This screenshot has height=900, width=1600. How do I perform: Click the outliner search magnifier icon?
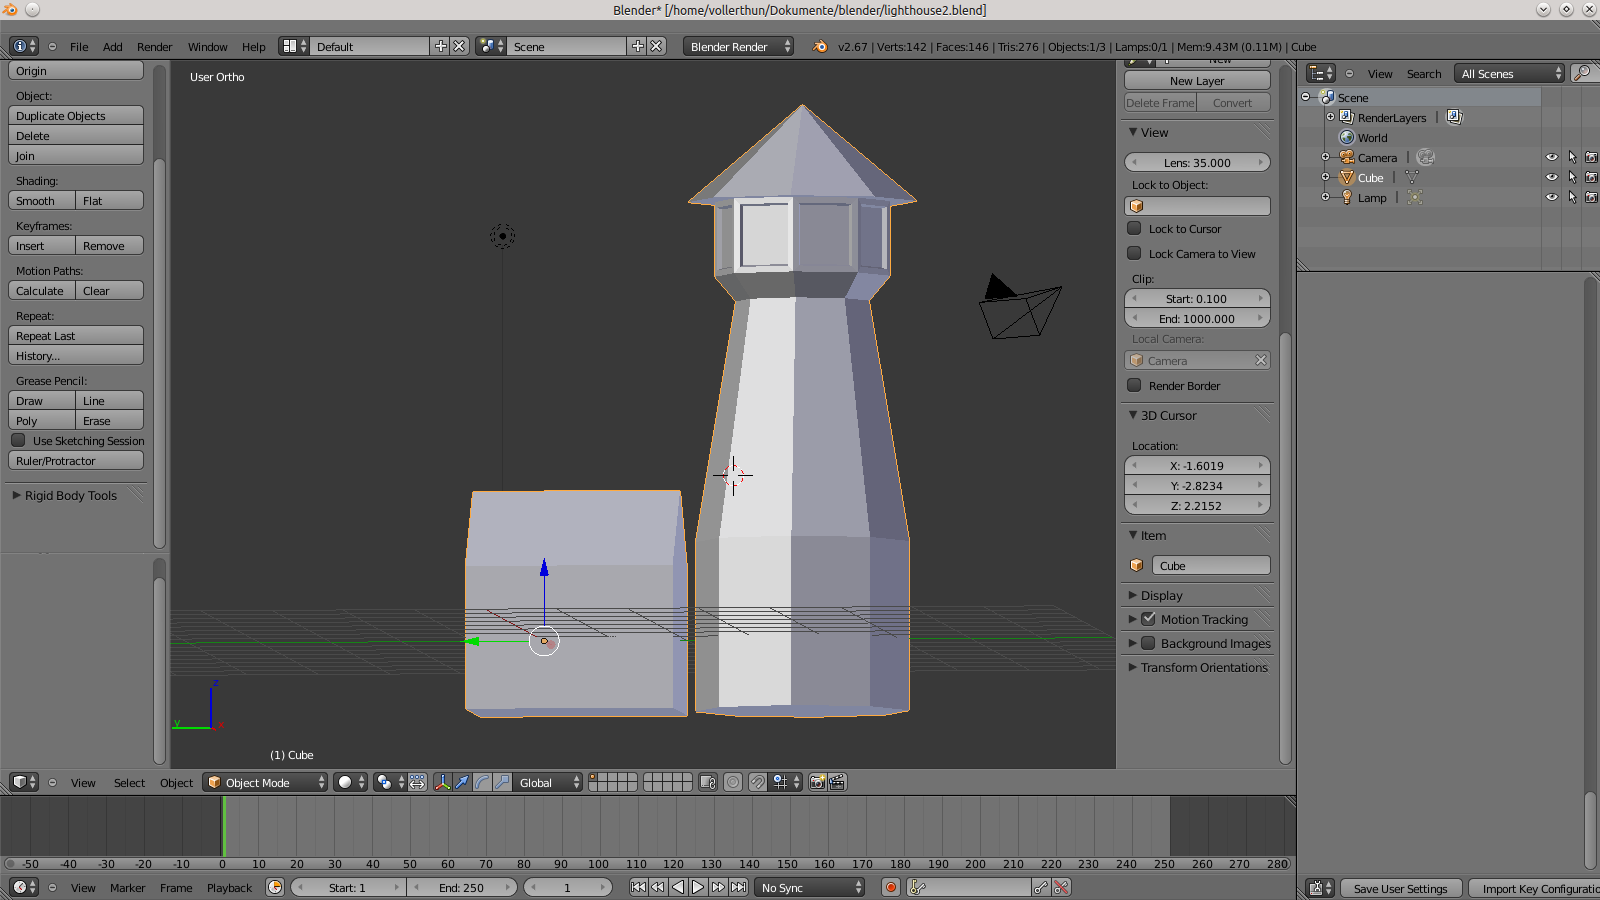[1582, 73]
